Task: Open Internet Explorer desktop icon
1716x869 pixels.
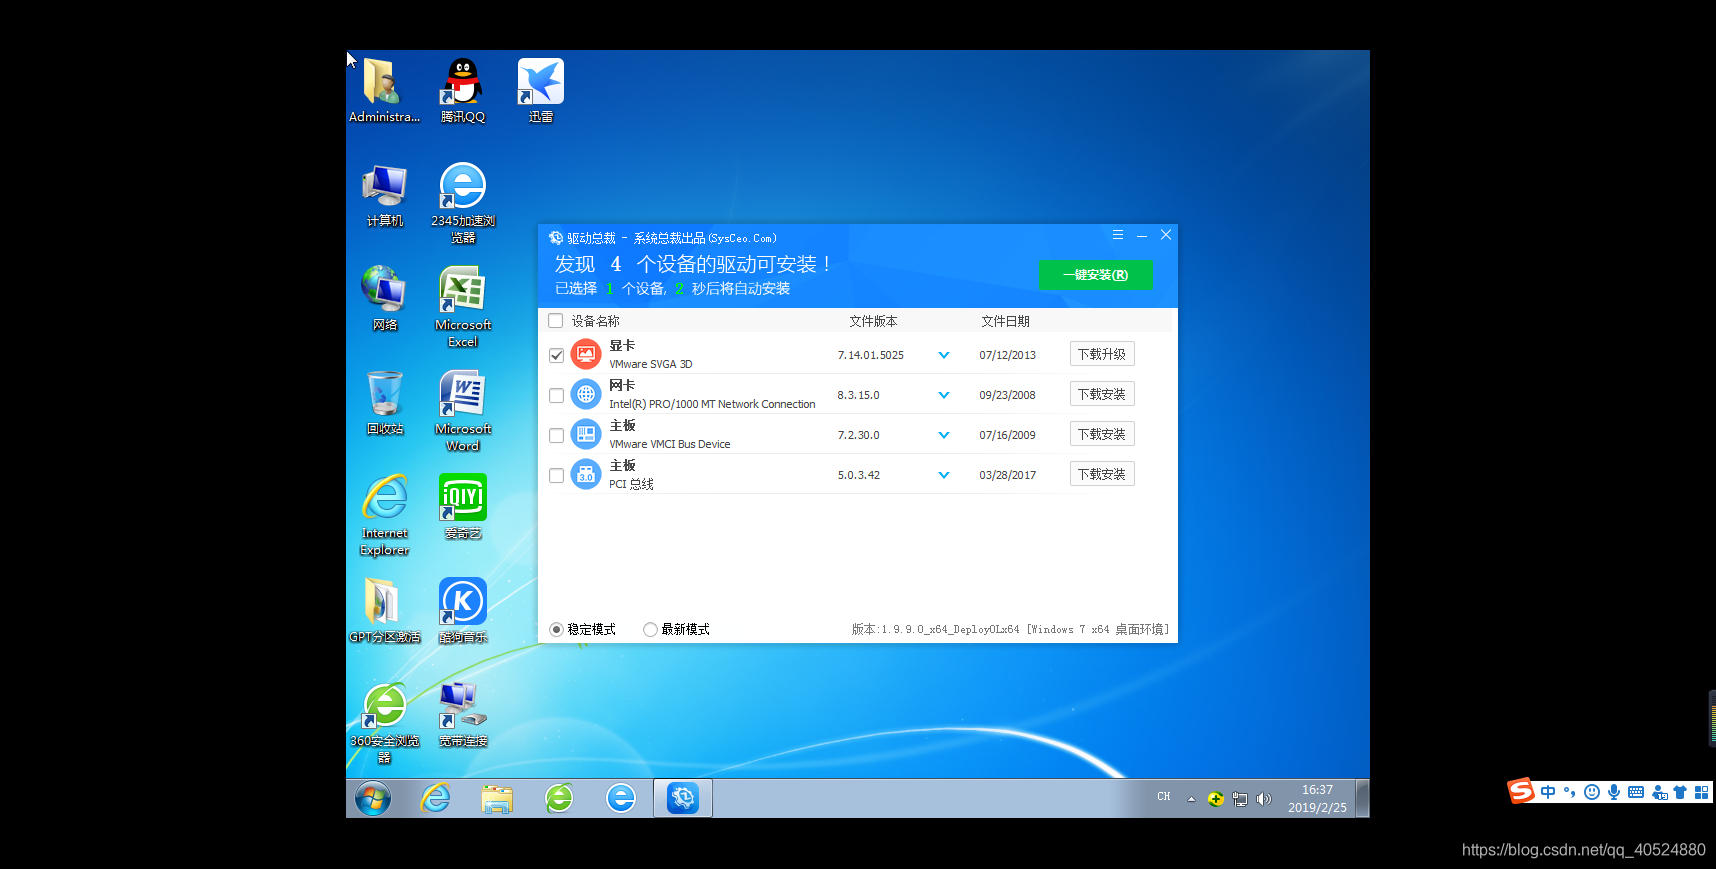Action: pyautogui.click(x=384, y=514)
